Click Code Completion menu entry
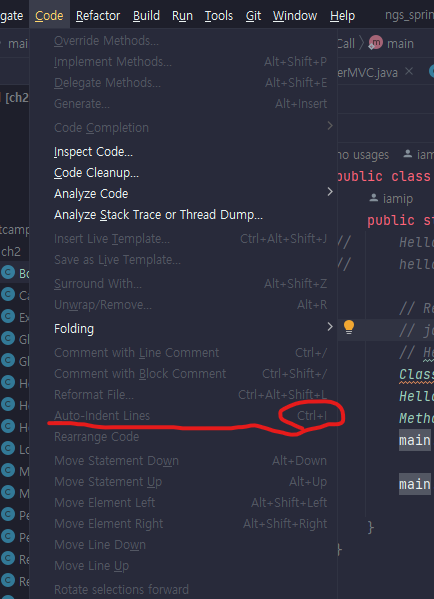The width and height of the screenshot is (434, 599). pyautogui.click(x=183, y=128)
